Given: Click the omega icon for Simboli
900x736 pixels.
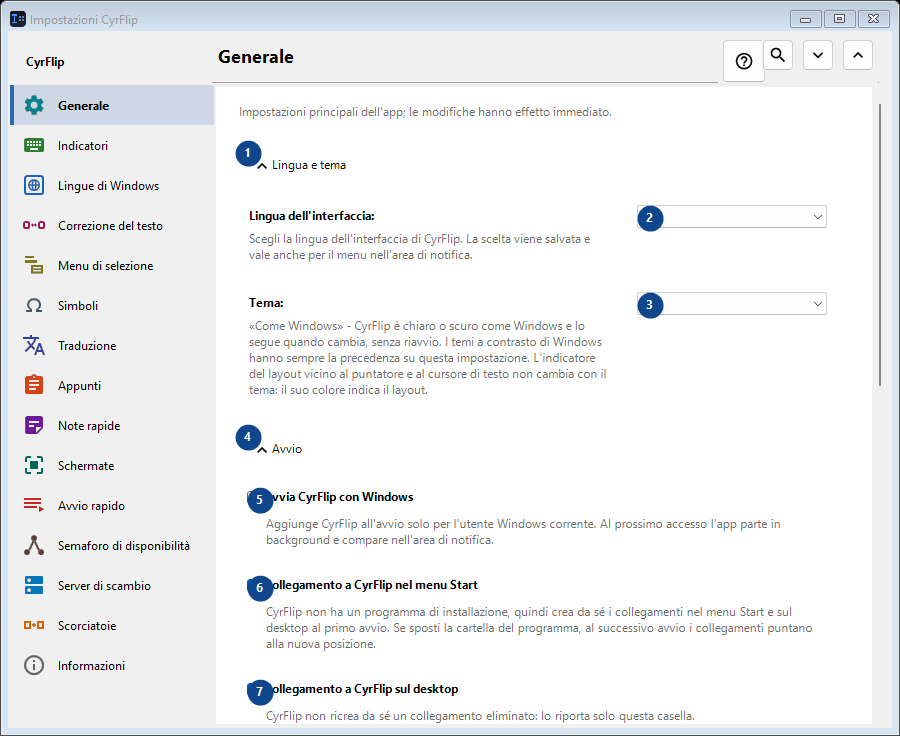Looking at the screenshot, I should click(34, 305).
